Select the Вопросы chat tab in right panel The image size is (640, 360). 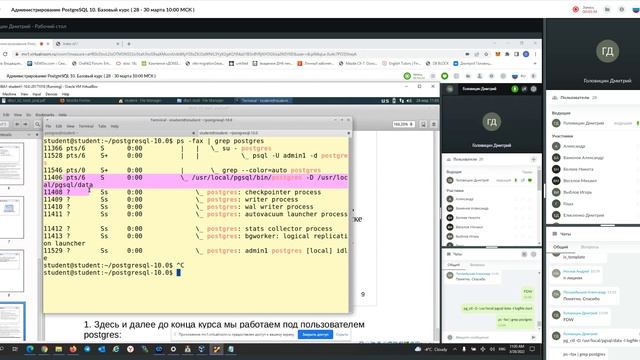589,247
